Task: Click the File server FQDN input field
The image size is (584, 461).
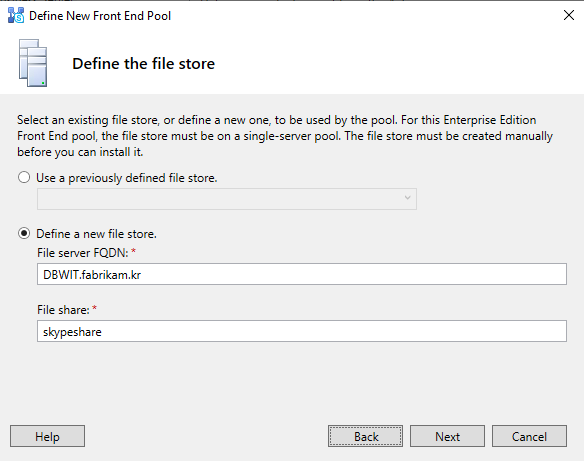Action: 302,274
